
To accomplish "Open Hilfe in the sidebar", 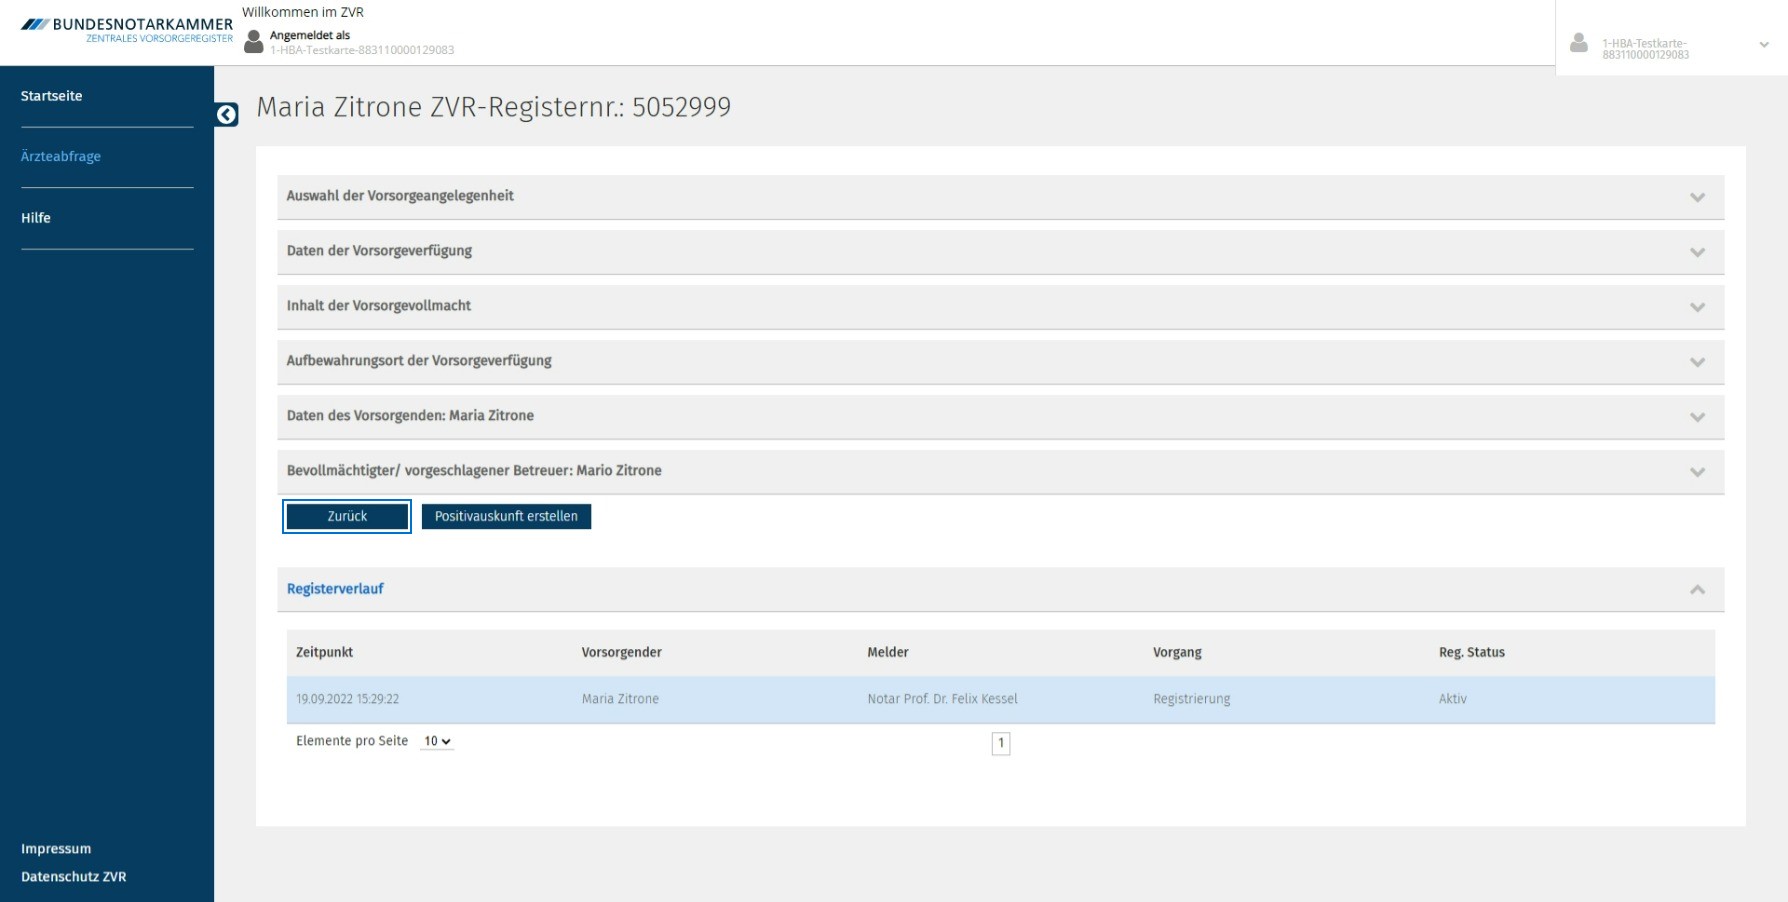I will (36, 218).
